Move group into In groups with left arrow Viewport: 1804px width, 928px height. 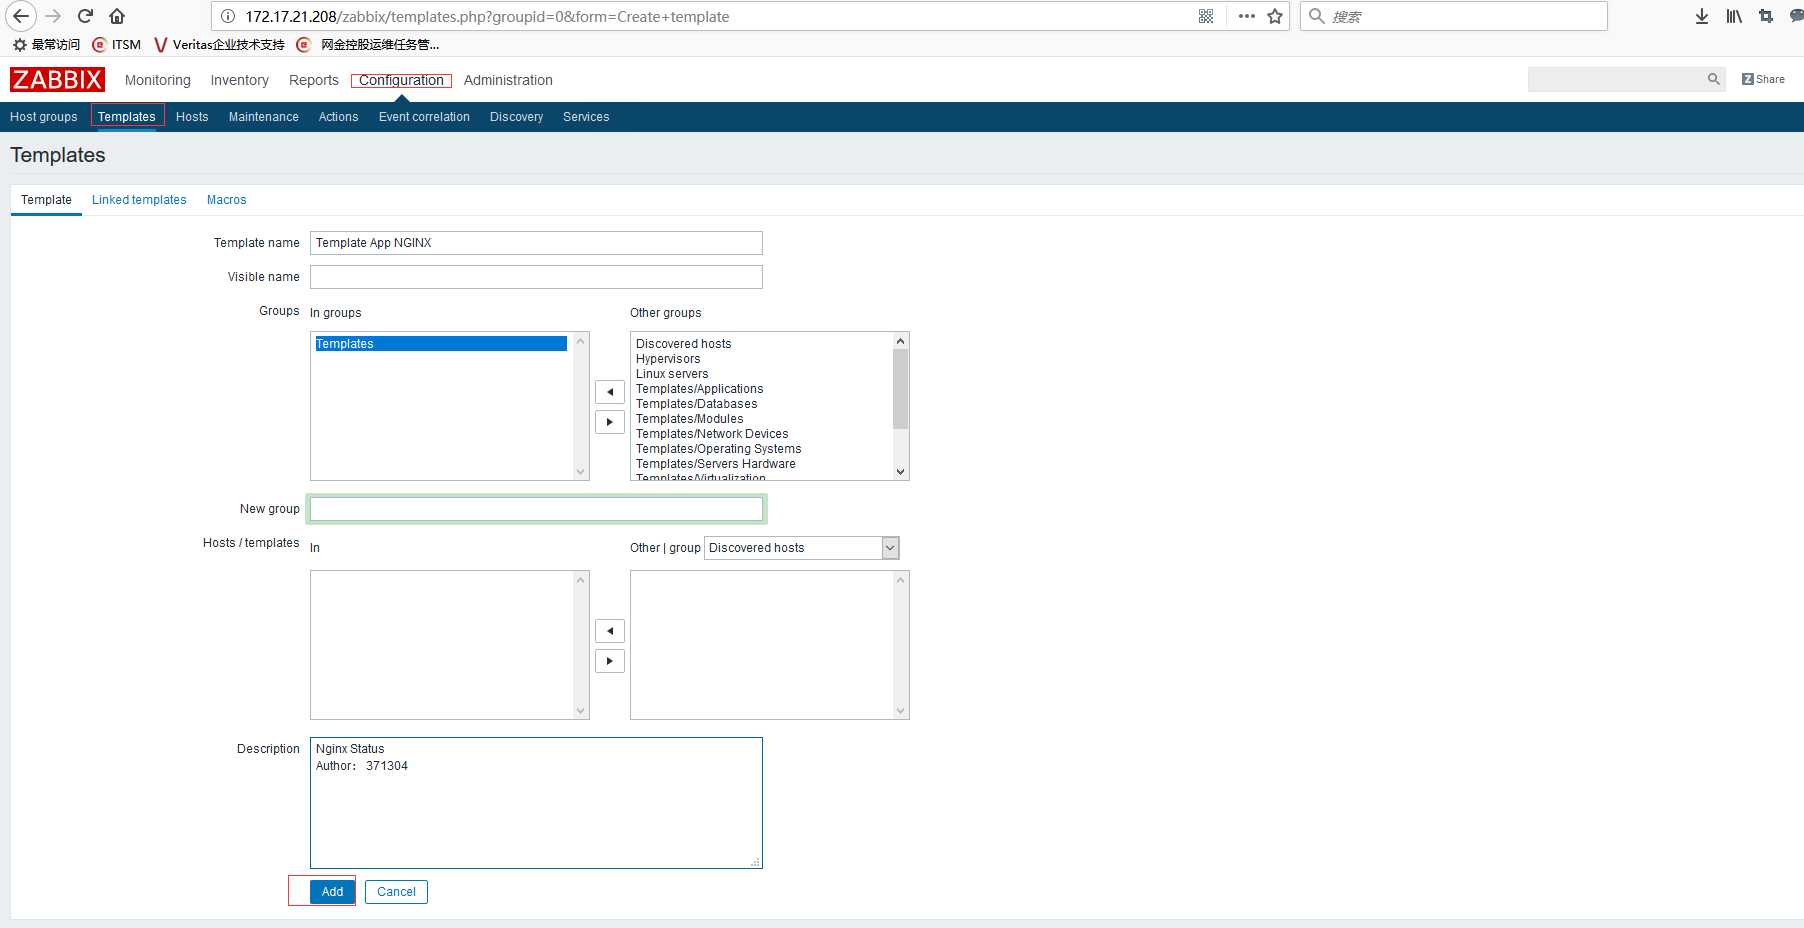610,392
